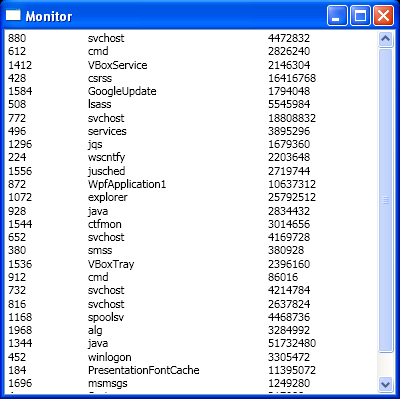Click memory value 2826240
Screen dimensions: 400x399
(289, 51)
